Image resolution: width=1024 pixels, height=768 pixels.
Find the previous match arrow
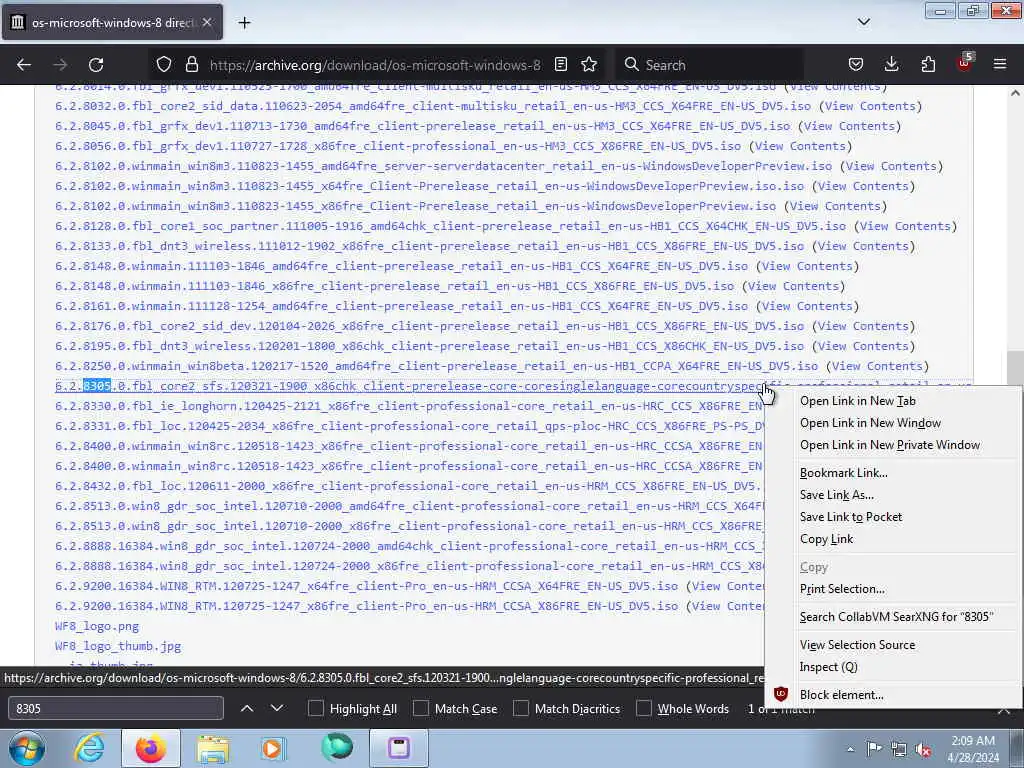click(247, 709)
